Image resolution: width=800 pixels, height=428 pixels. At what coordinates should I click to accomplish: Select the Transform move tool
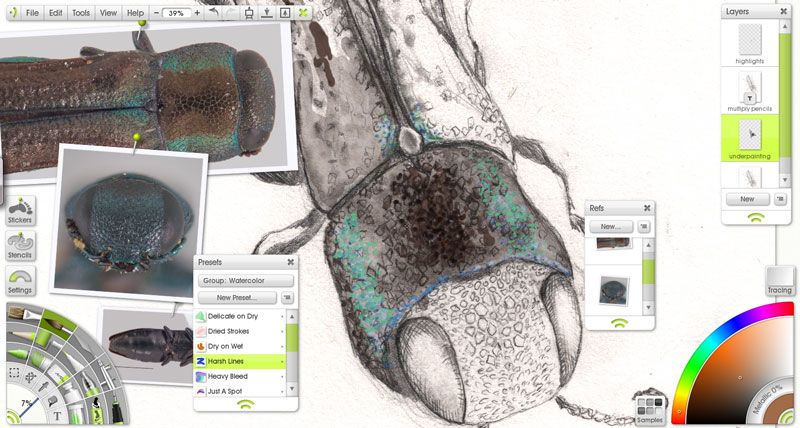click(30, 377)
